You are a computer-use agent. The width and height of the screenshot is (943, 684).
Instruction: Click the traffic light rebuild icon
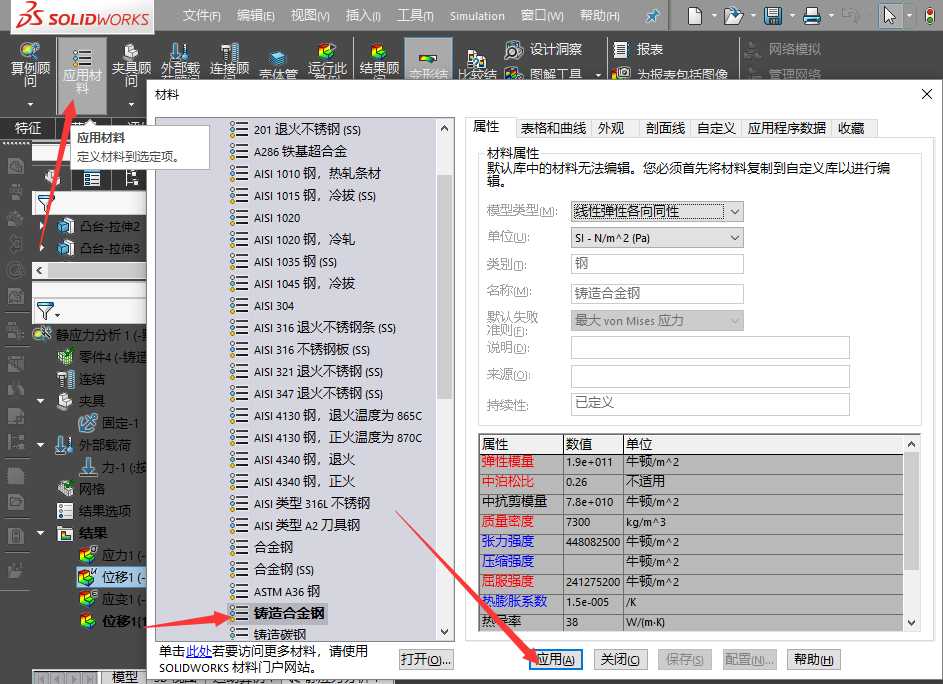[x=930, y=16]
